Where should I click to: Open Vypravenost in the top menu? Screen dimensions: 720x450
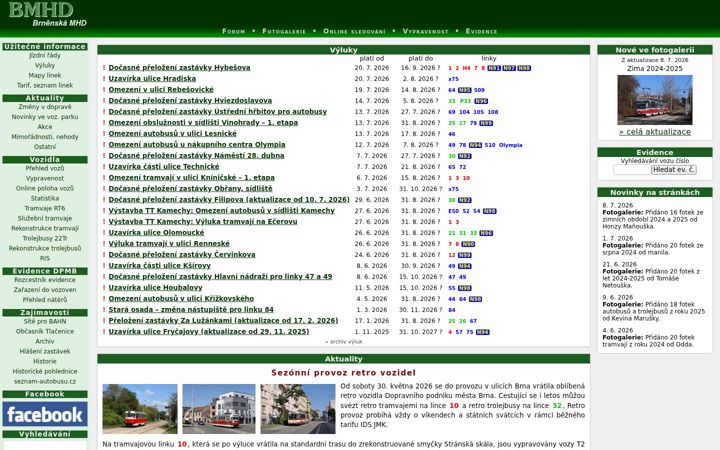[x=425, y=31]
